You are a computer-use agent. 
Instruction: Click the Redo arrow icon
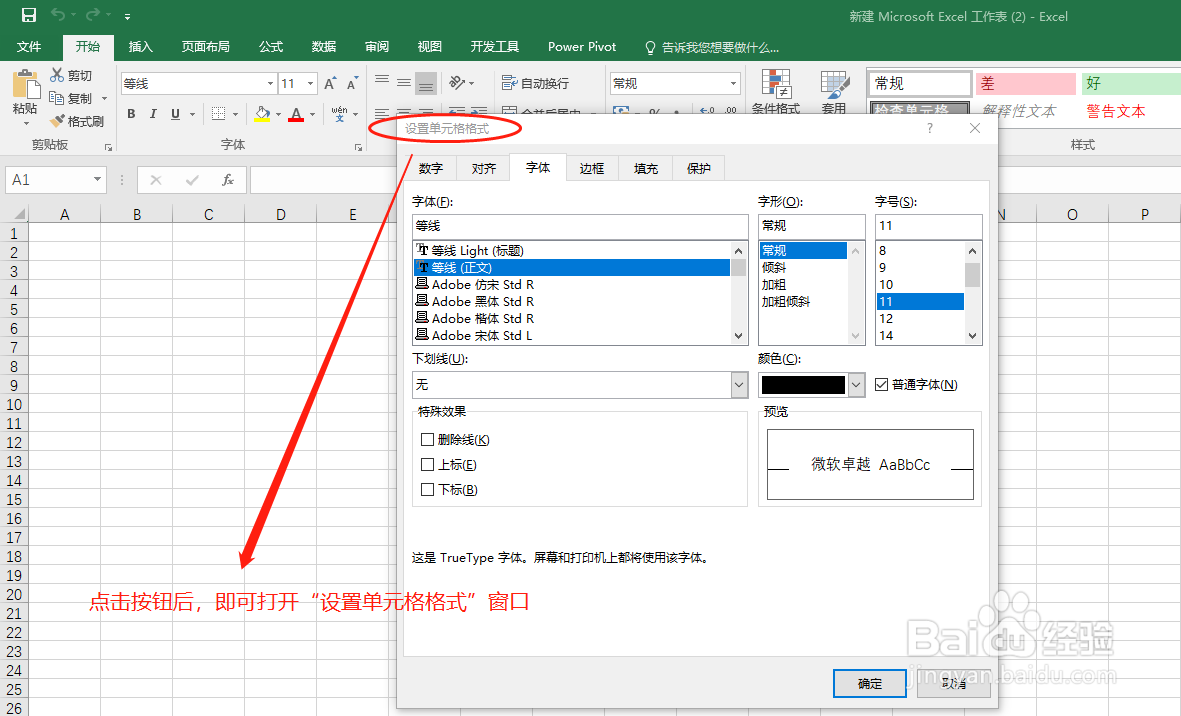click(x=93, y=15)
